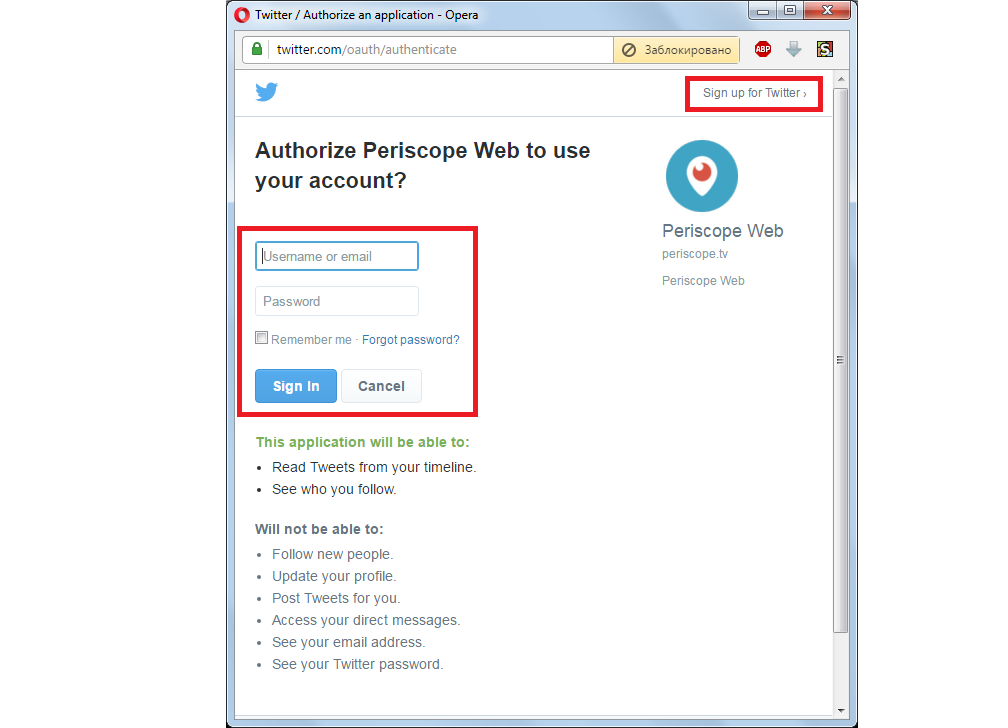Click the Twitter bird logo
1008x728 pixels.
tap(266, 92)
